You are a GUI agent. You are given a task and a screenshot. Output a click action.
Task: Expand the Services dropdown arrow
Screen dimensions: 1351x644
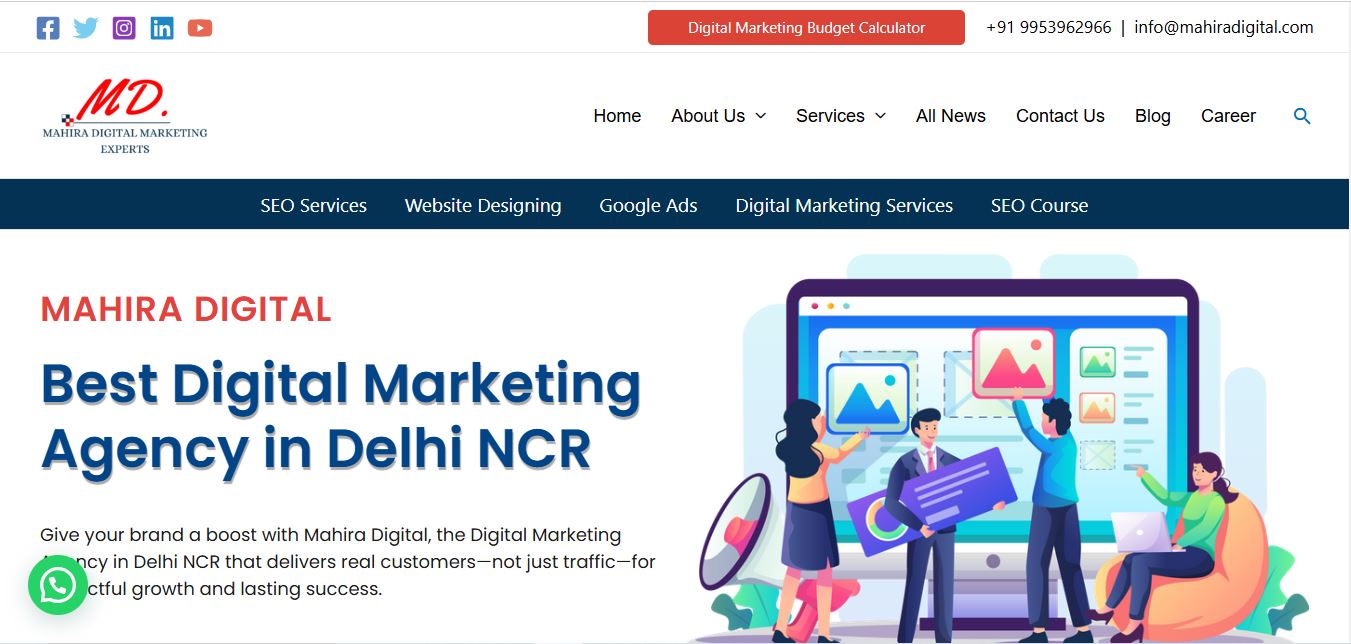880,116
